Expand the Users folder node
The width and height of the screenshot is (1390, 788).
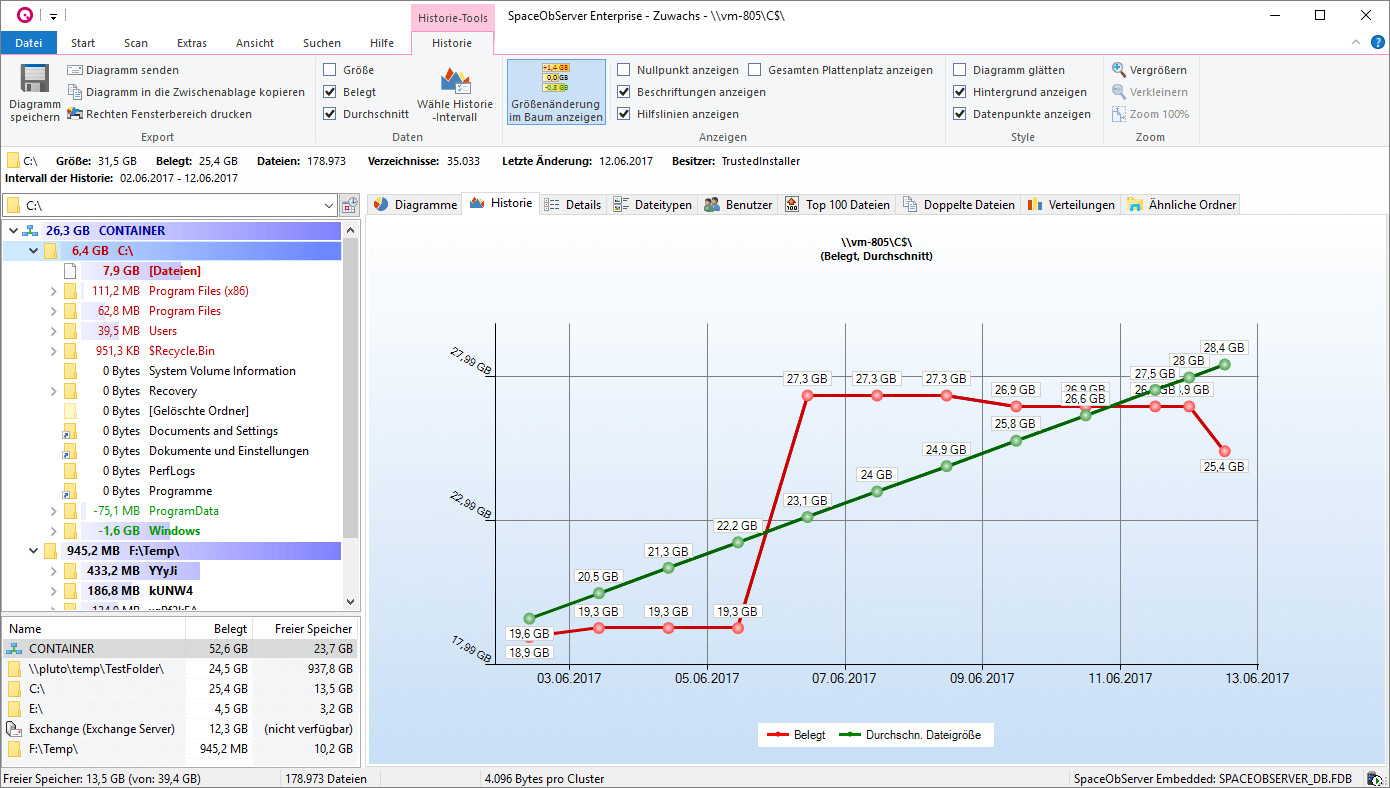(x=53, y=331)
